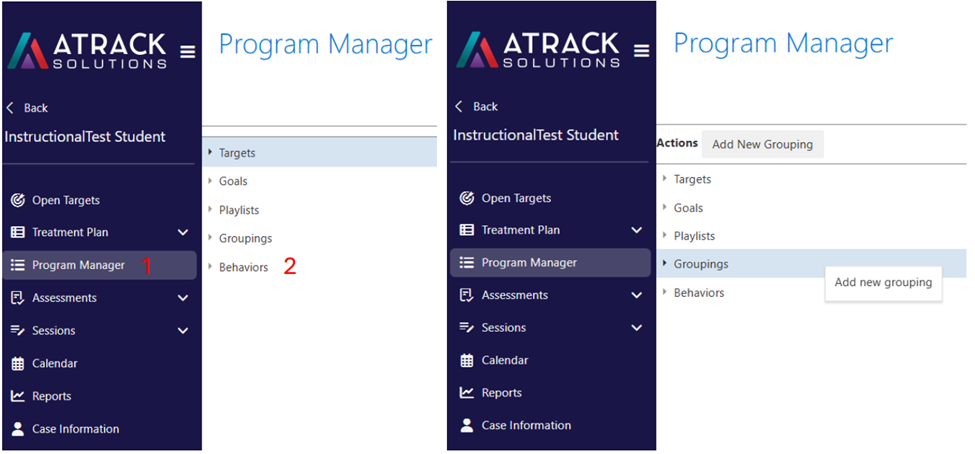Click Reports chart icon in left sidebar
This screenshot has height=454, width=975.
pyautogui.click(x=17, y=396)
